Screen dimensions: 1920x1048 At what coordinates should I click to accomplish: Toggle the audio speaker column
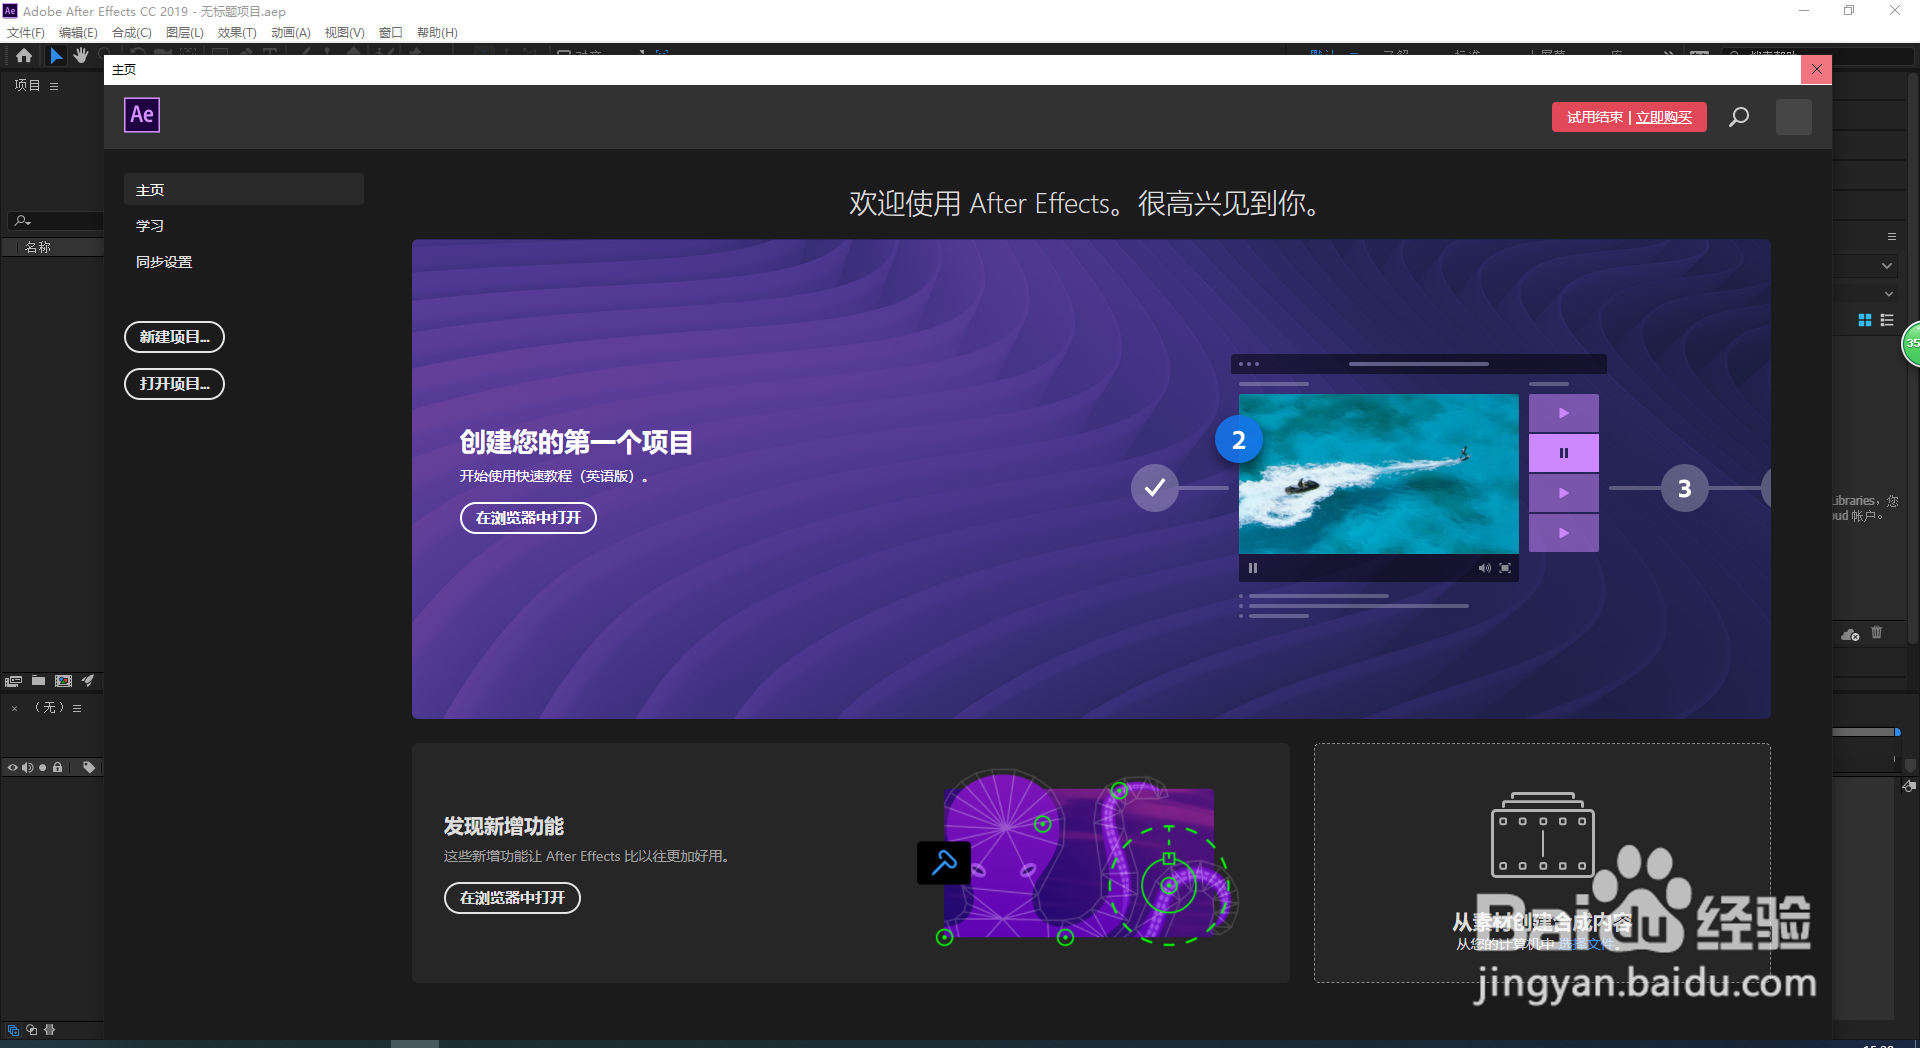tap(28, 768)
